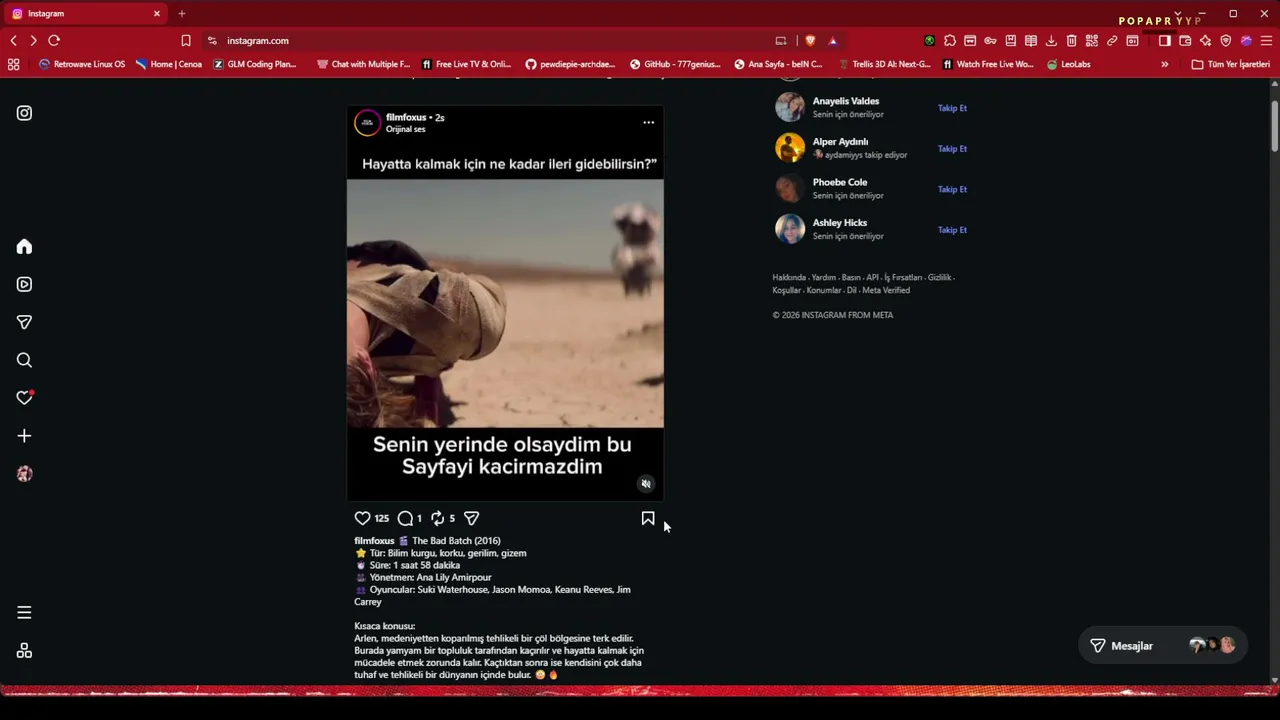Open filmfoxus username in post header
Image resolution: width=1280 pixels, height=720 pixels.
[x=406, y=117]
